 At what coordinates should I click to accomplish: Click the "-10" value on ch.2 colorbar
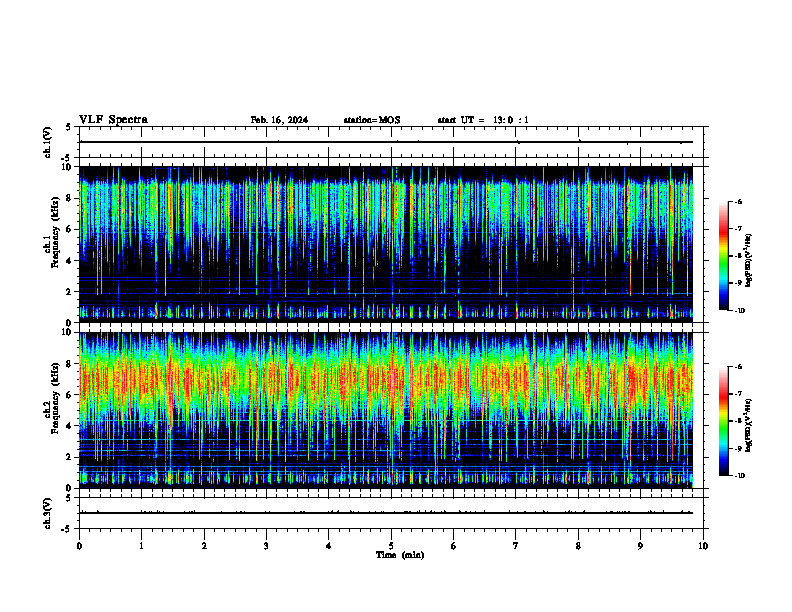click(x=740, y=476)
